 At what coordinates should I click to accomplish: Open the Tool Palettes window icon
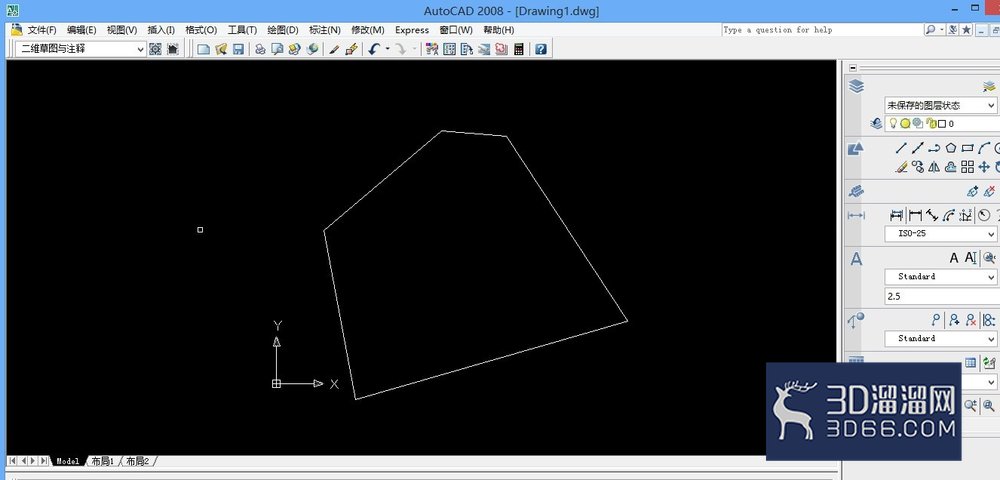466,49
